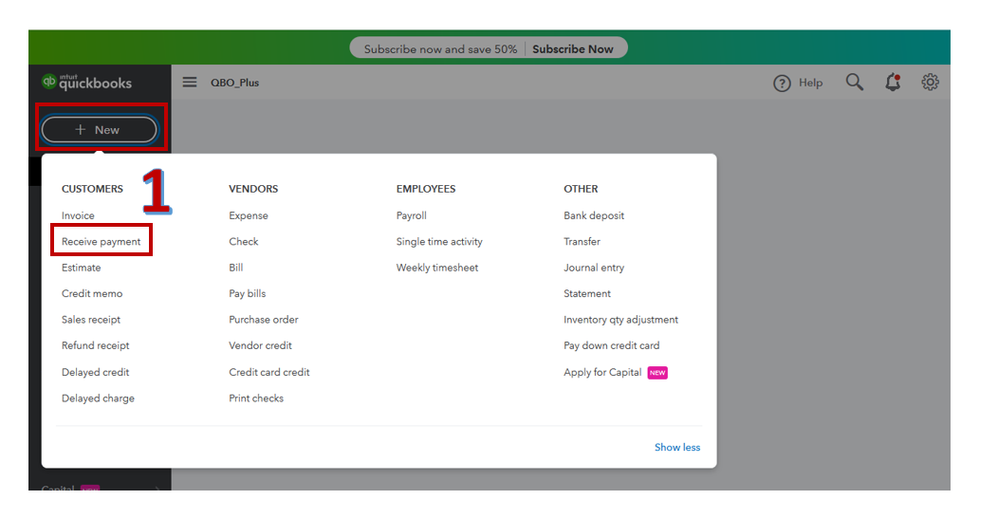The image size is (998, 519).
Task: Select Inventory qty adjustment
Action: click(x=621, y=320)
